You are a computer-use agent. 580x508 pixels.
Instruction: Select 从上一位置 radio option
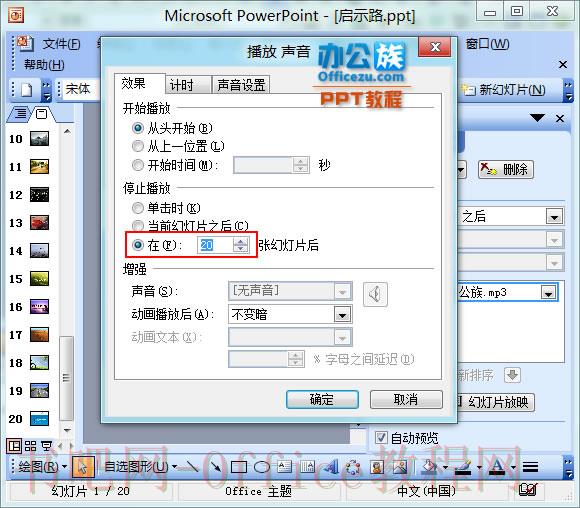(138, 146)
